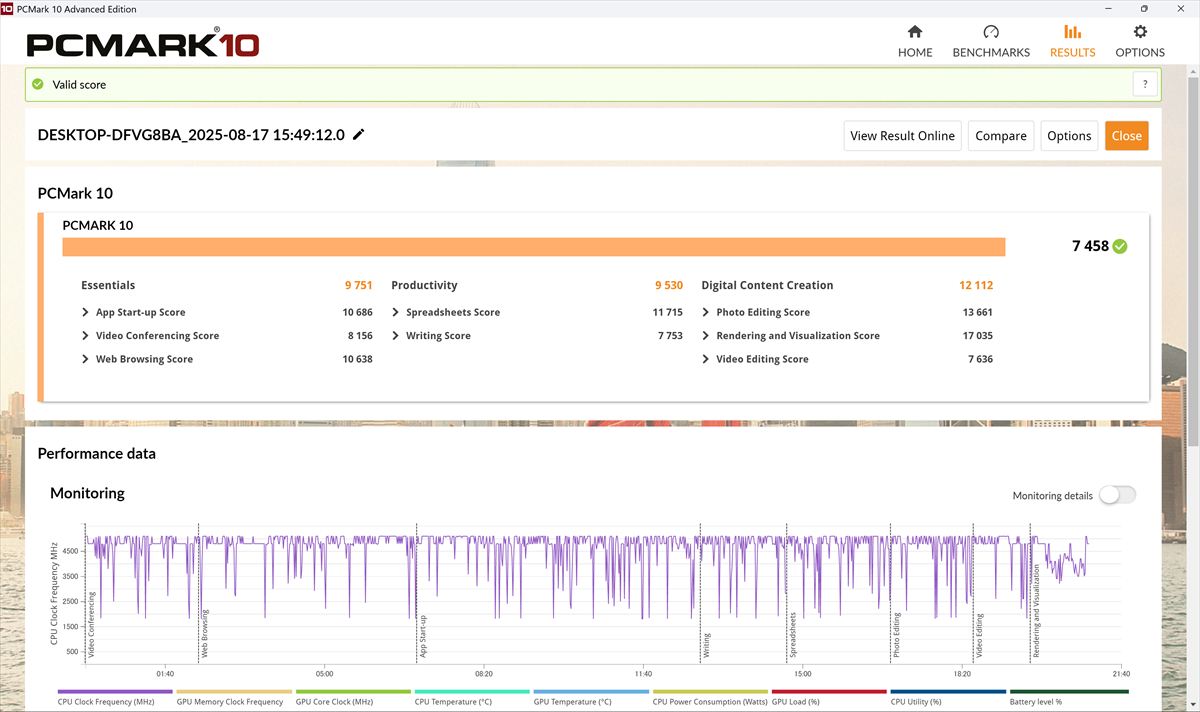Click the Video Conferencing marker on the chart
The image size is (1200, 712).
click(91, 625)
